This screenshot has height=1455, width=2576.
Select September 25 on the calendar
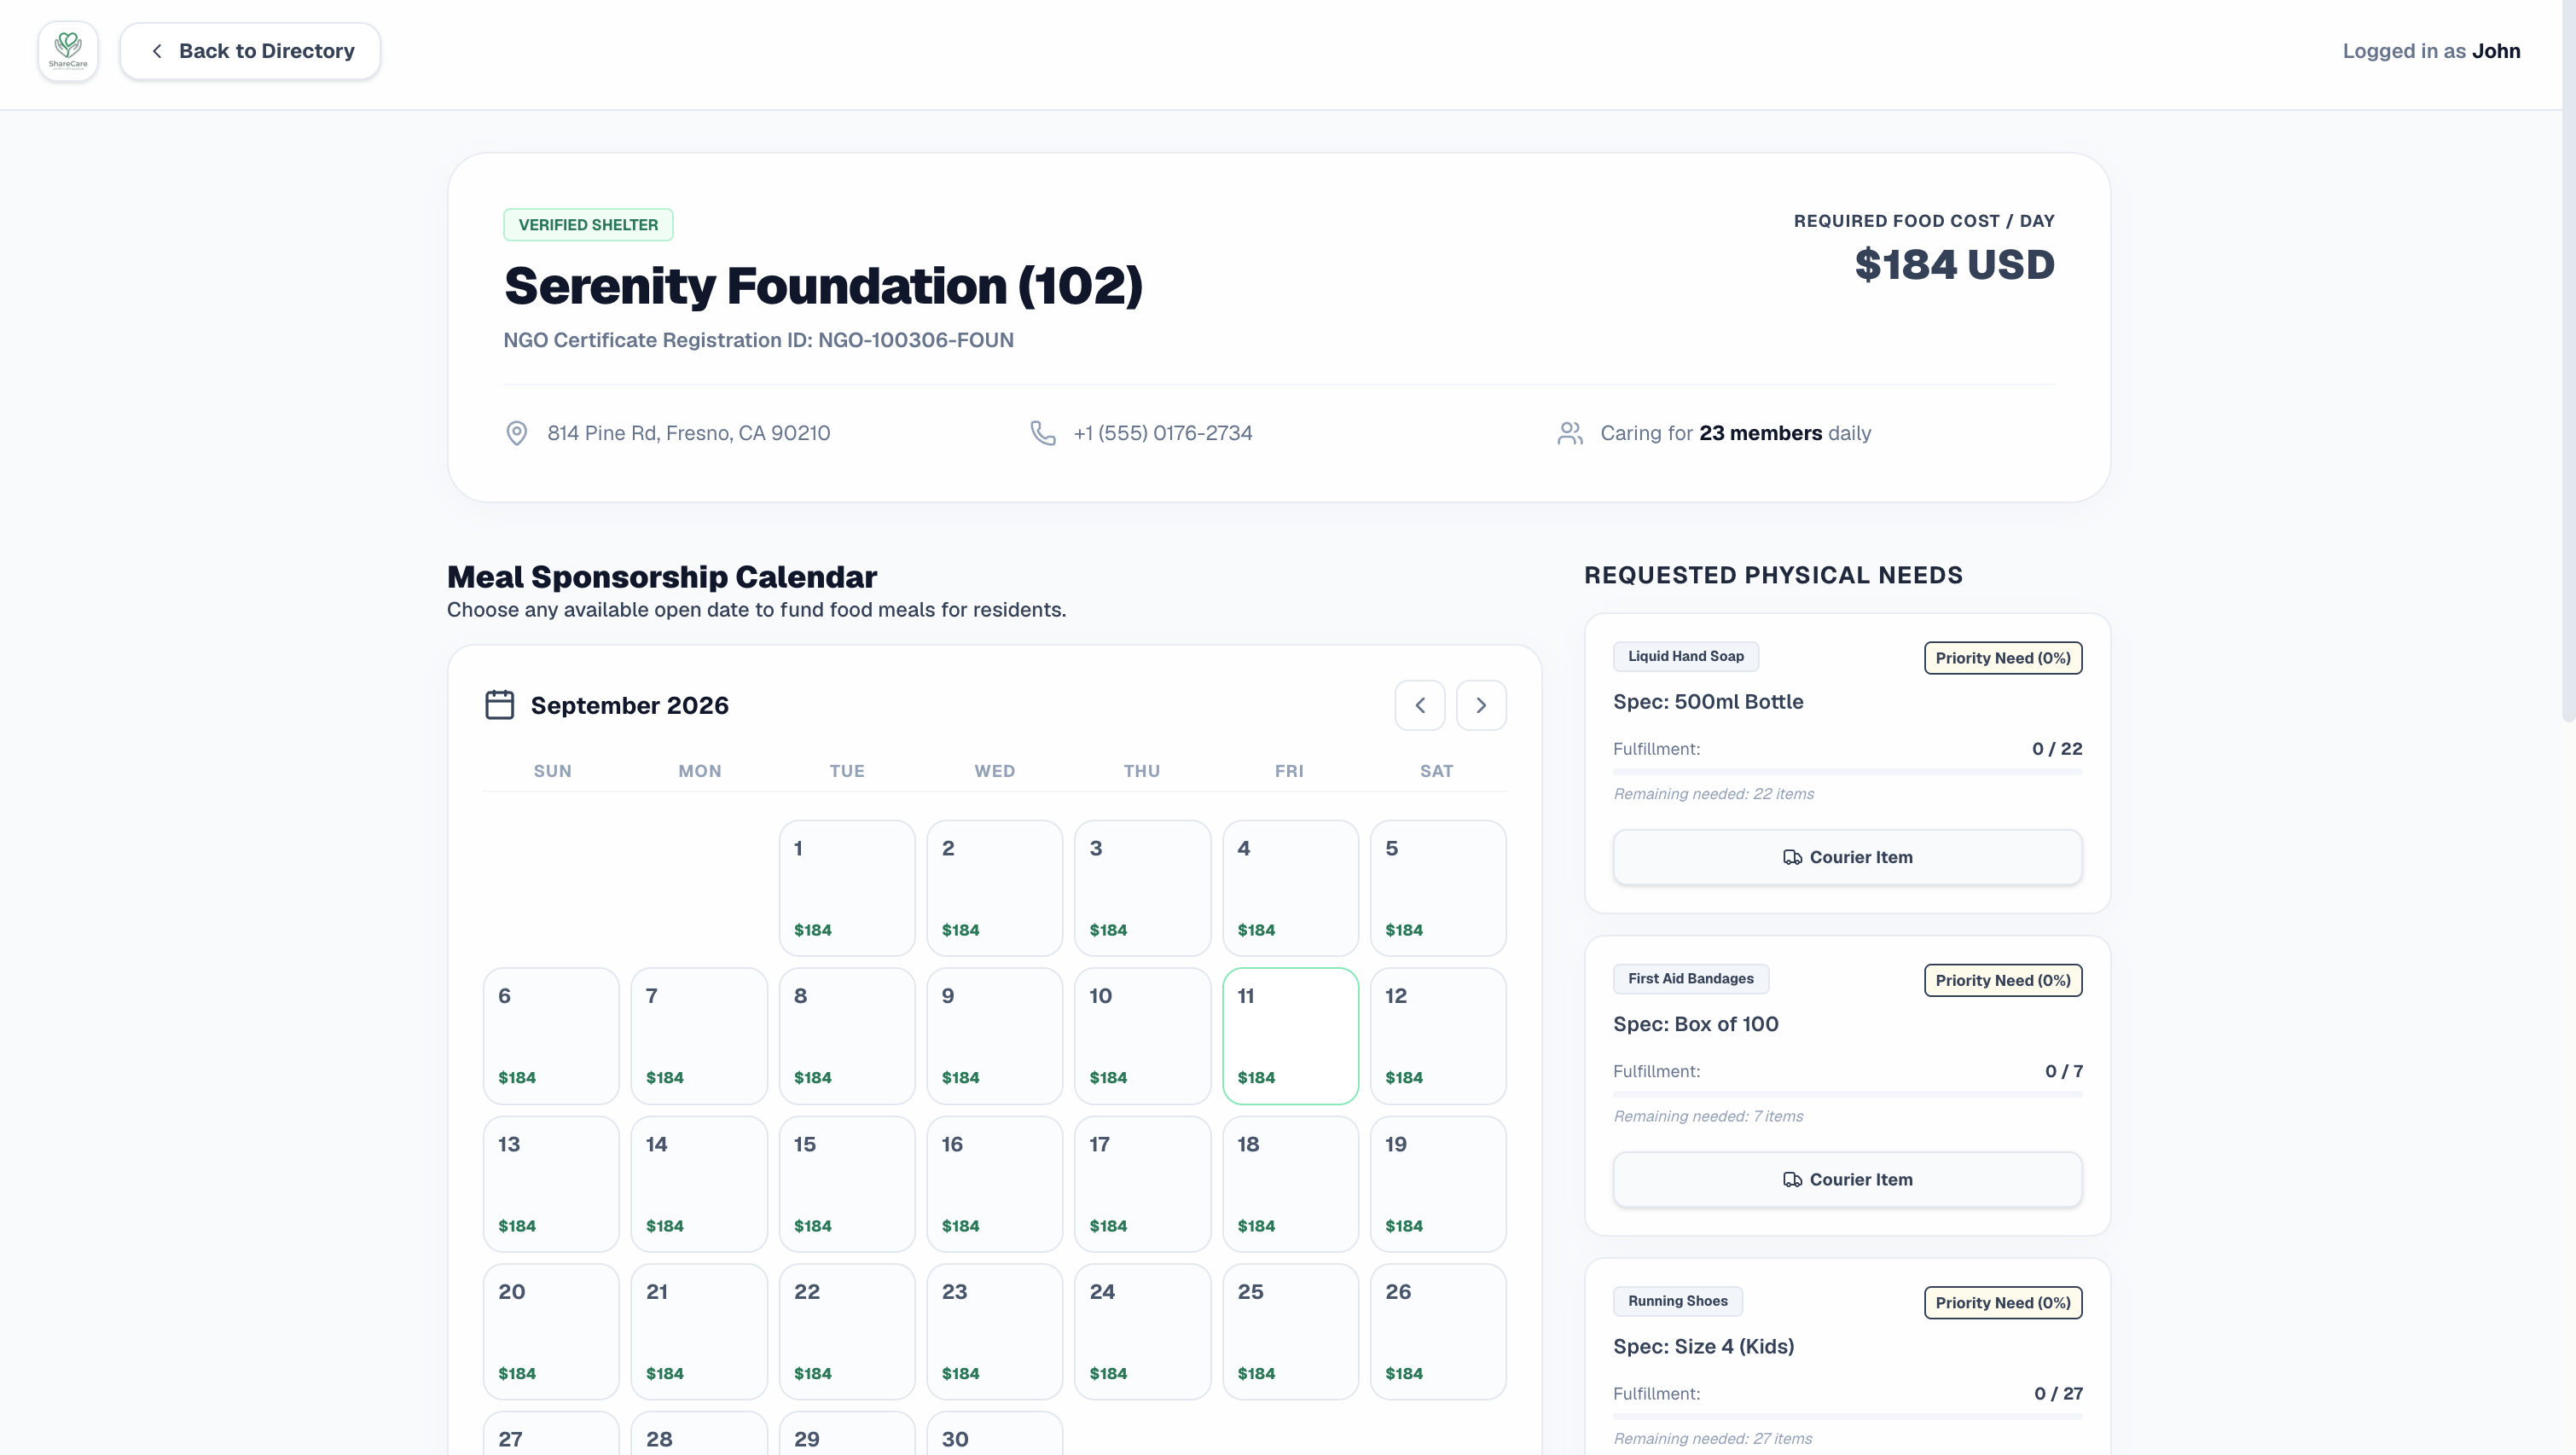pos(1290,1331)
